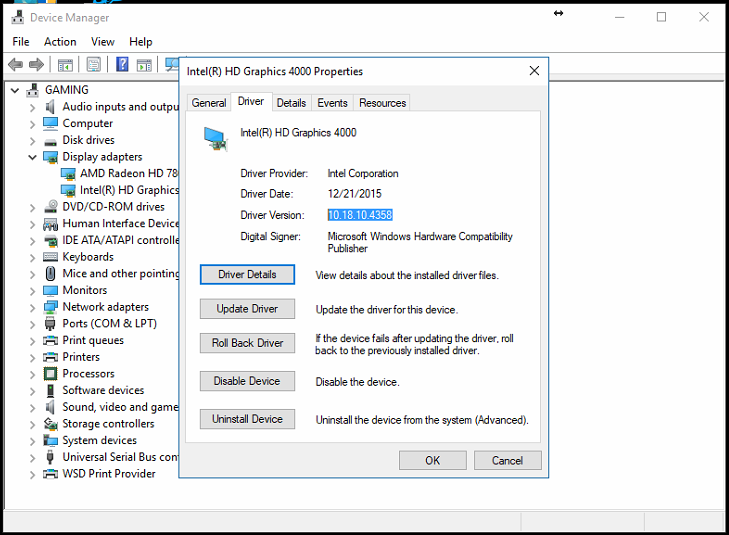Click the Human Interface Devices icon

pyautogui.click(x=50, y=224)
